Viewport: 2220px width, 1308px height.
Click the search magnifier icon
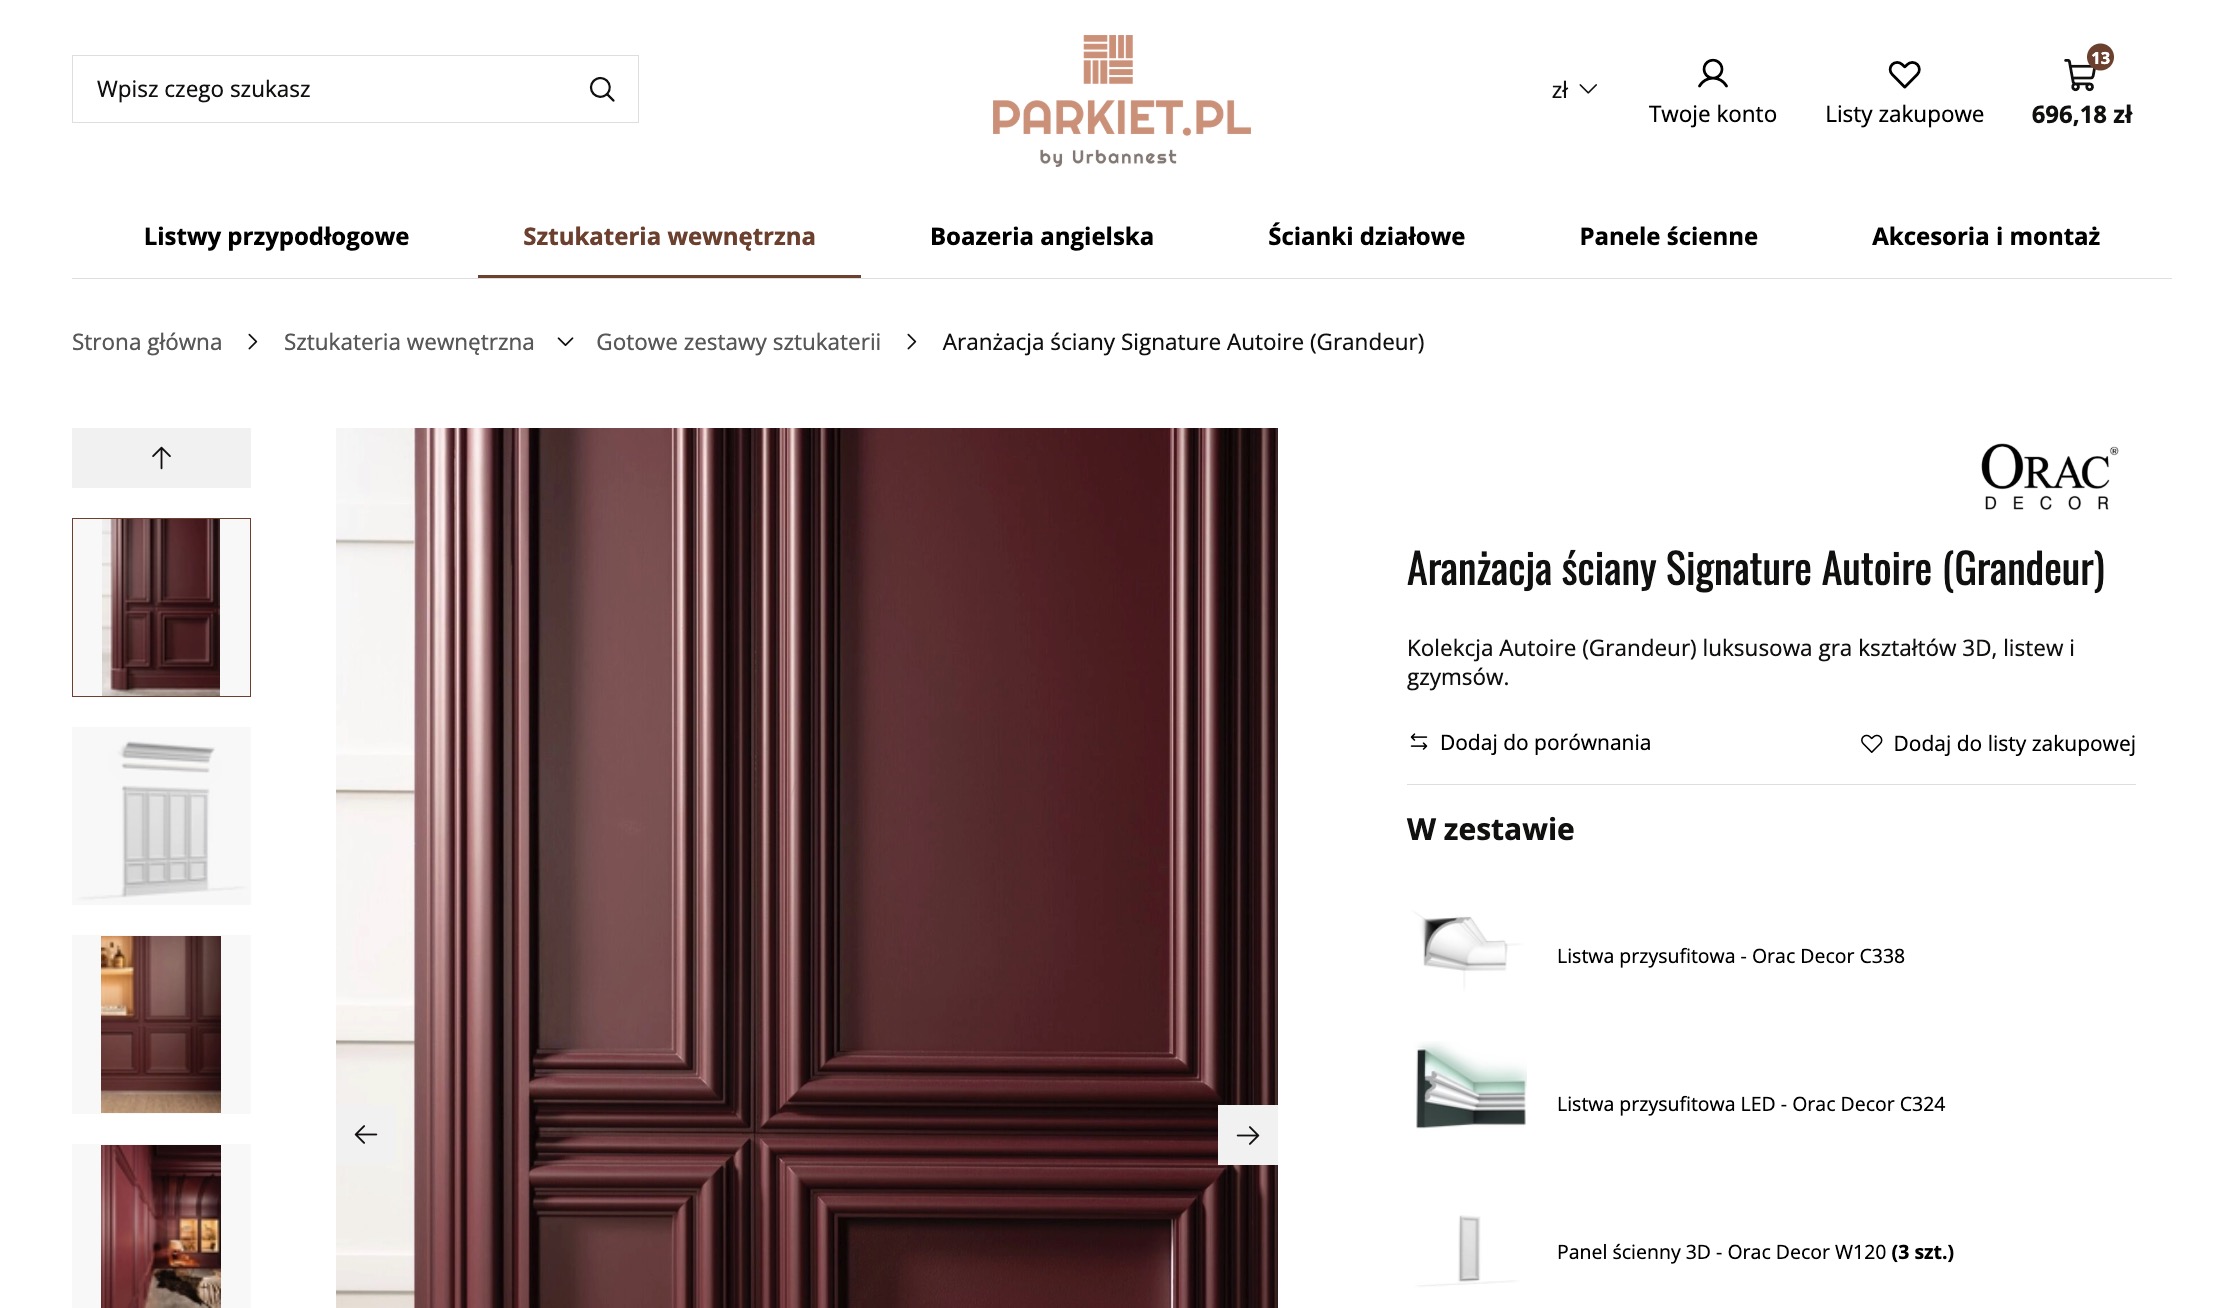[x=602, y=89]
